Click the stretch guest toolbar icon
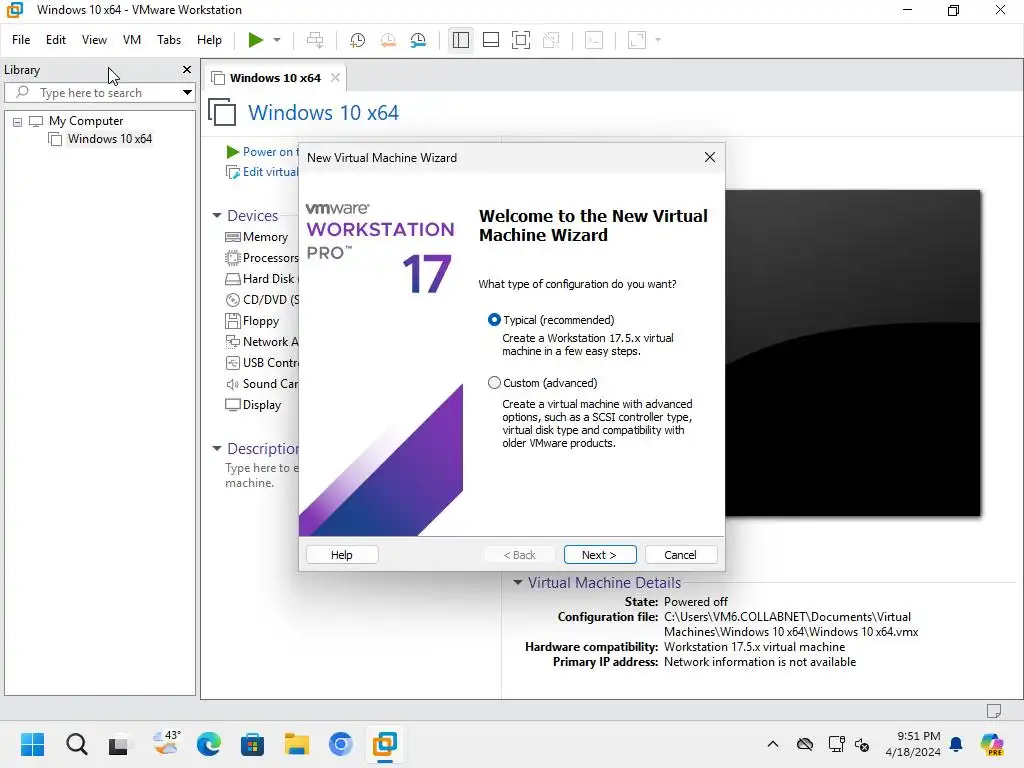The image size is (1024, 768). [637, 40]
